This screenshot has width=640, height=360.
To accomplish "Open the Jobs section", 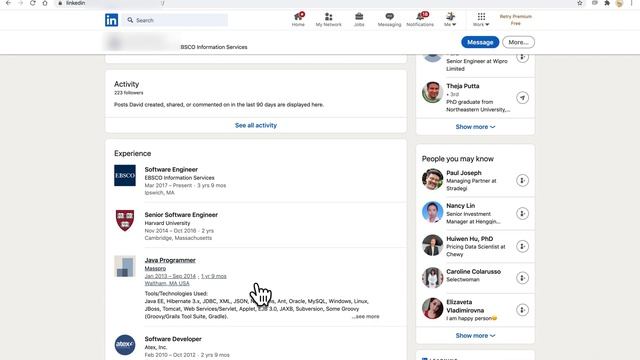I will coord(359,20).
